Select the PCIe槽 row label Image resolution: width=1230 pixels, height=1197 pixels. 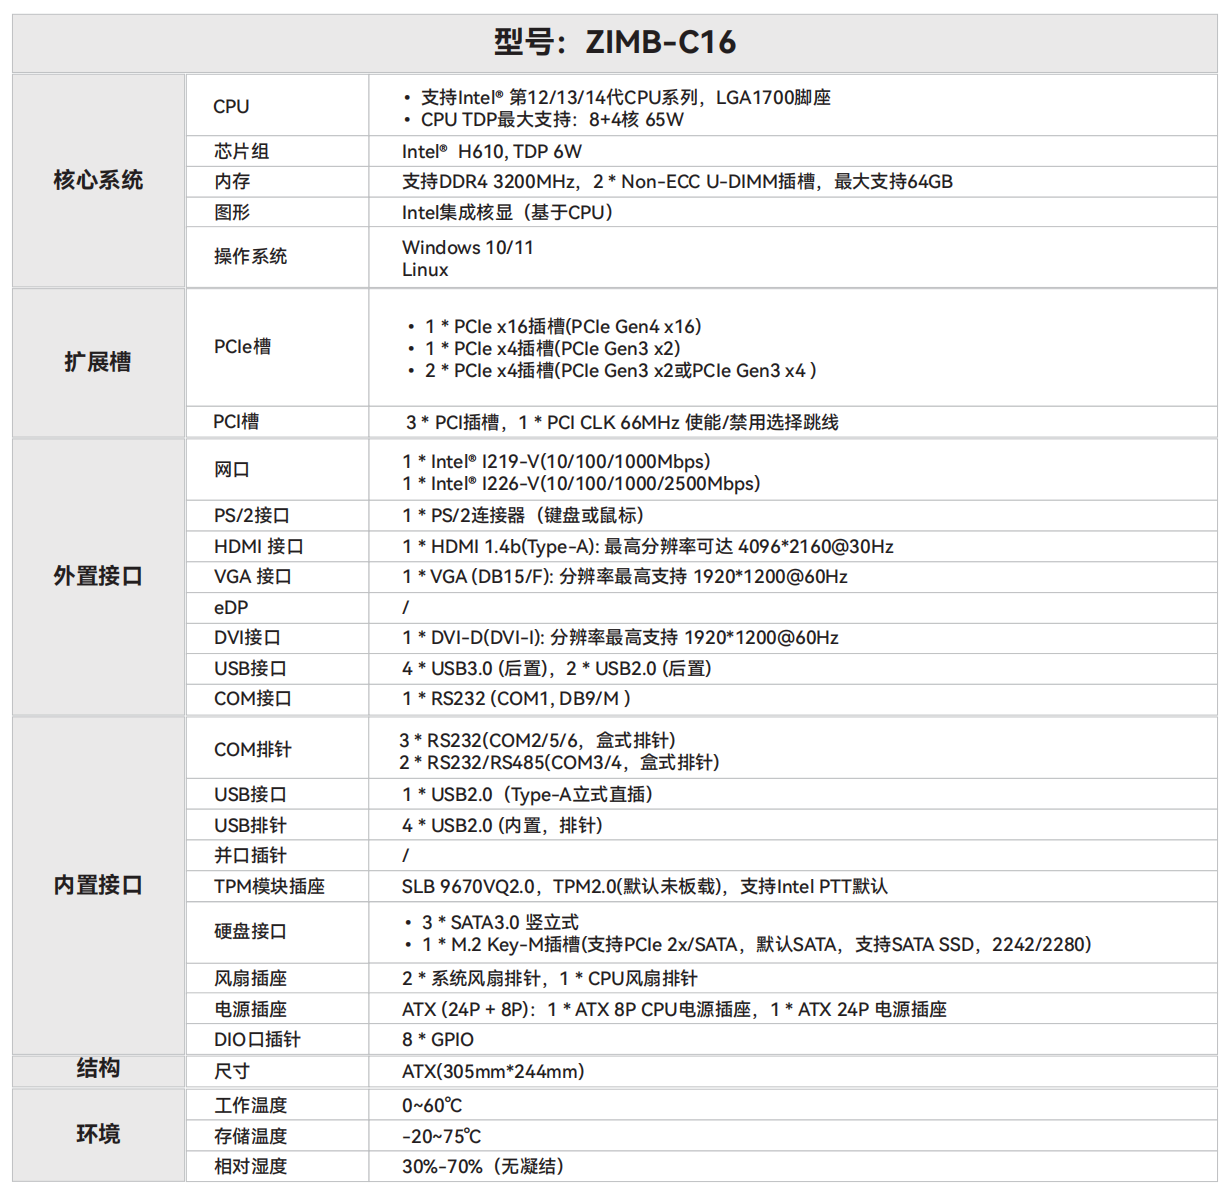click(x=242, y=347)
